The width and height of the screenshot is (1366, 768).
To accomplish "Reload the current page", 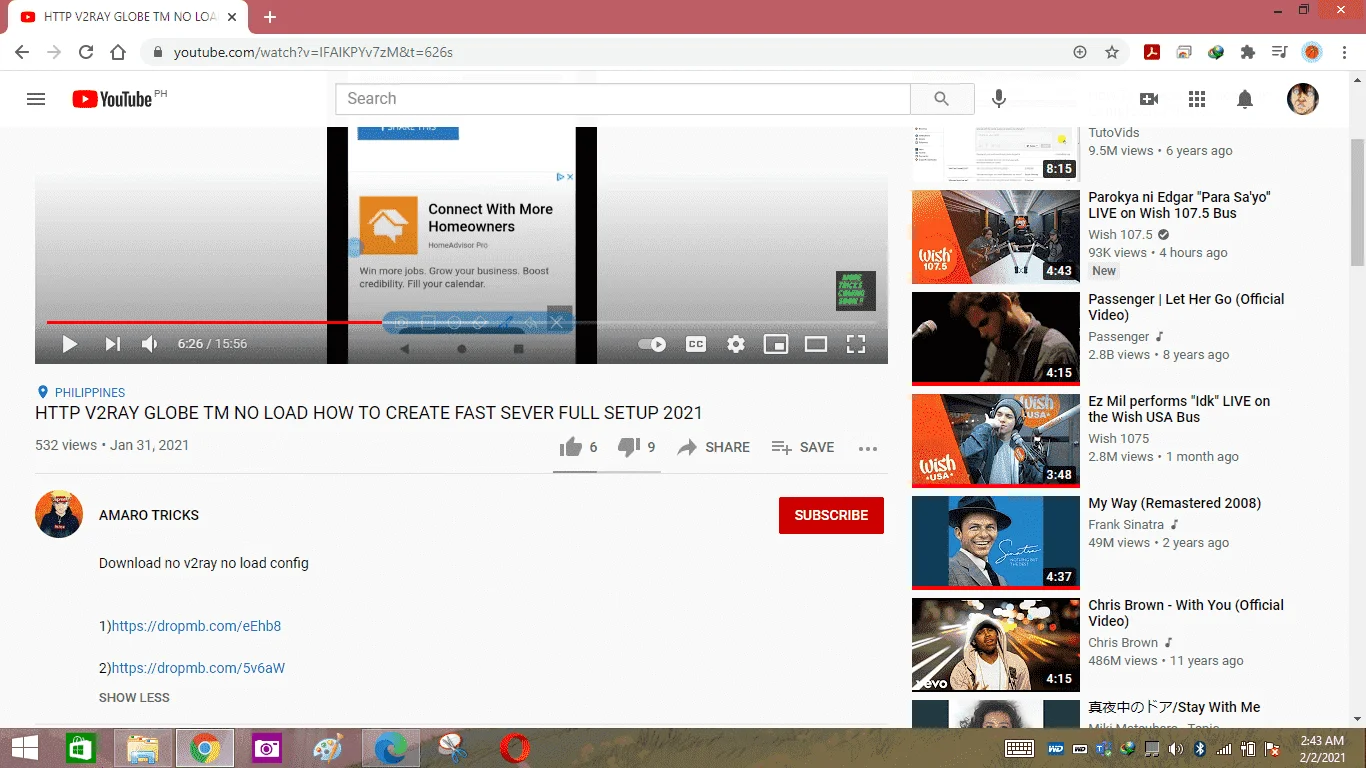I will pyautogui.click(x=86, y=52).
